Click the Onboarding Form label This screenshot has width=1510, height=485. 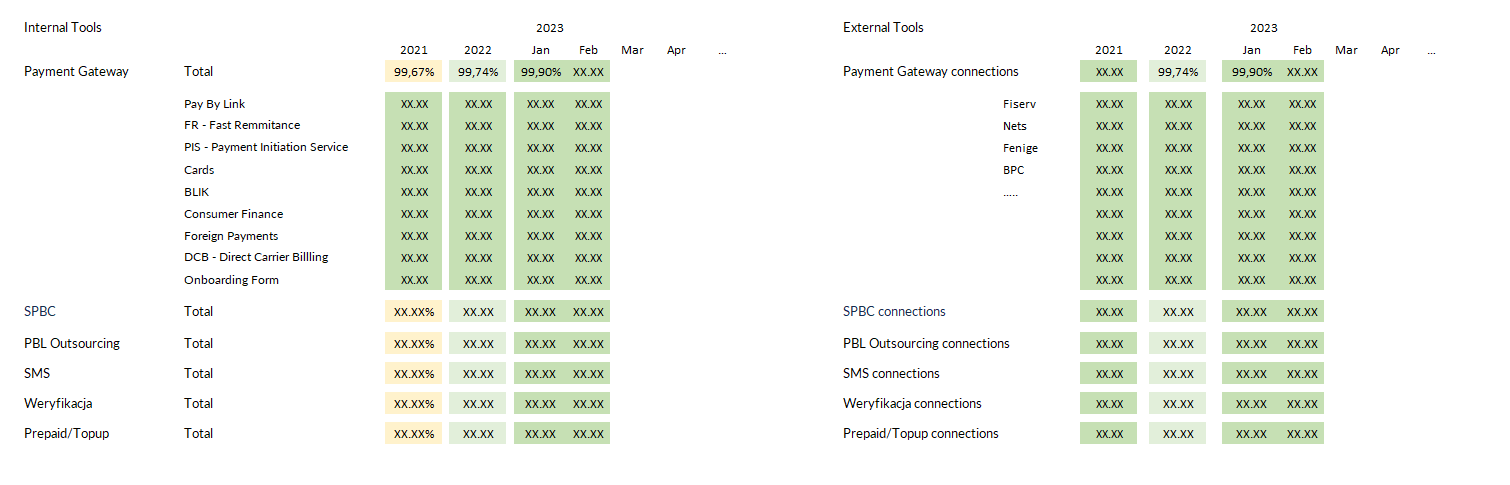click(231, 280)
